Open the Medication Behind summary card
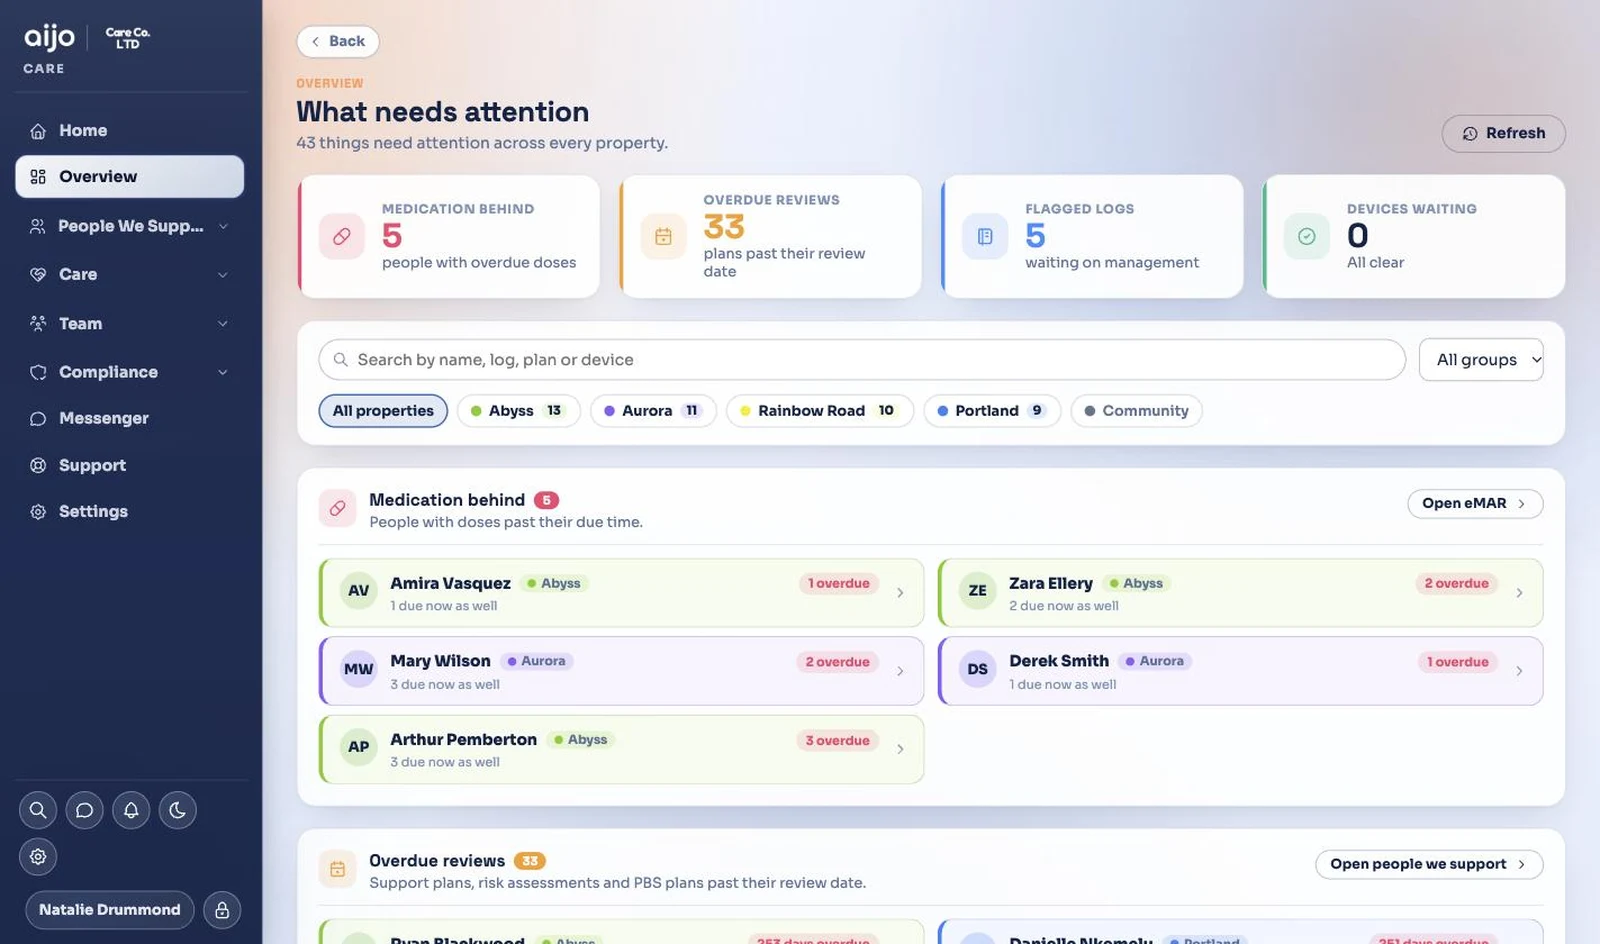 click(x=449, y=237)
